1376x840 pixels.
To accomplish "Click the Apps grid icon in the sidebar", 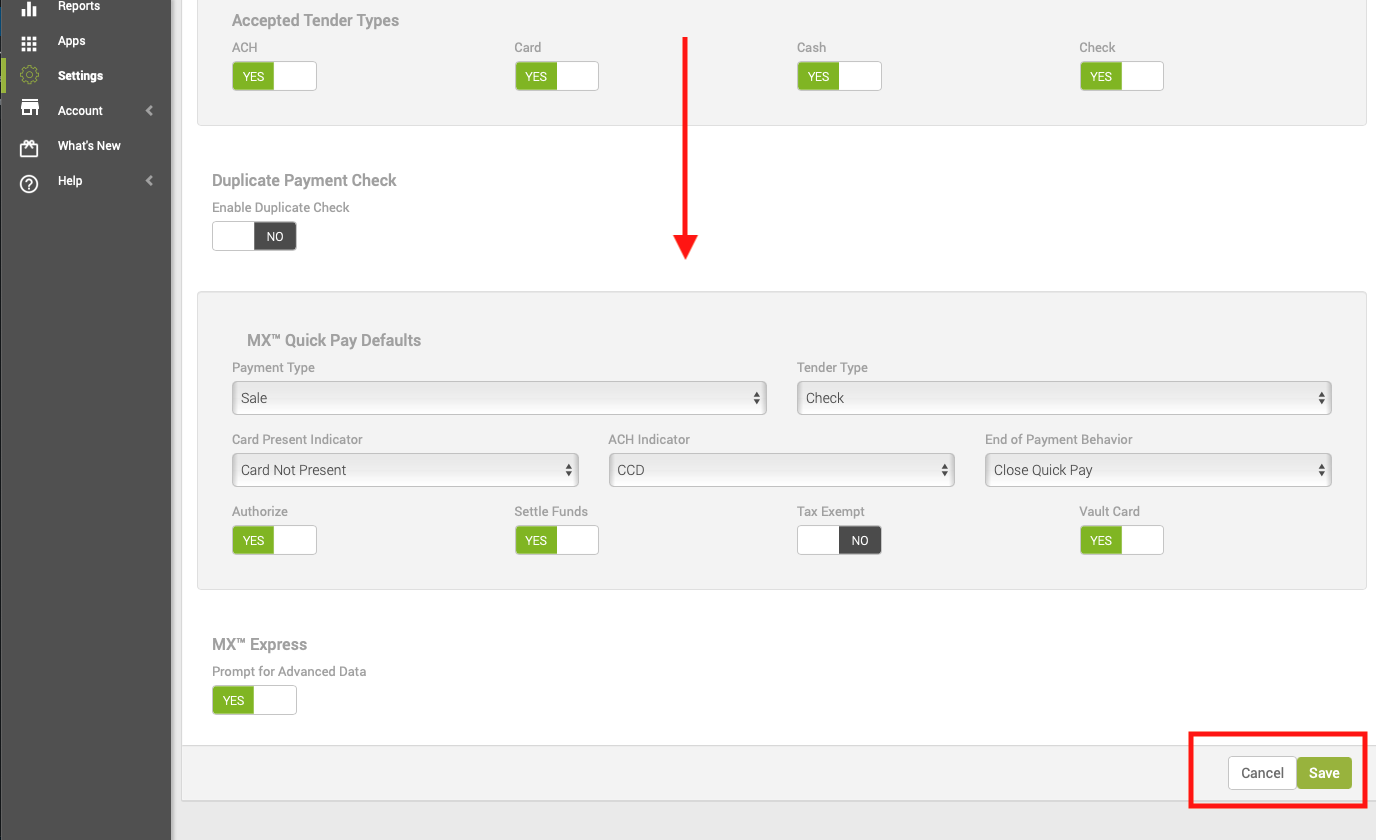I will point(28,41).
